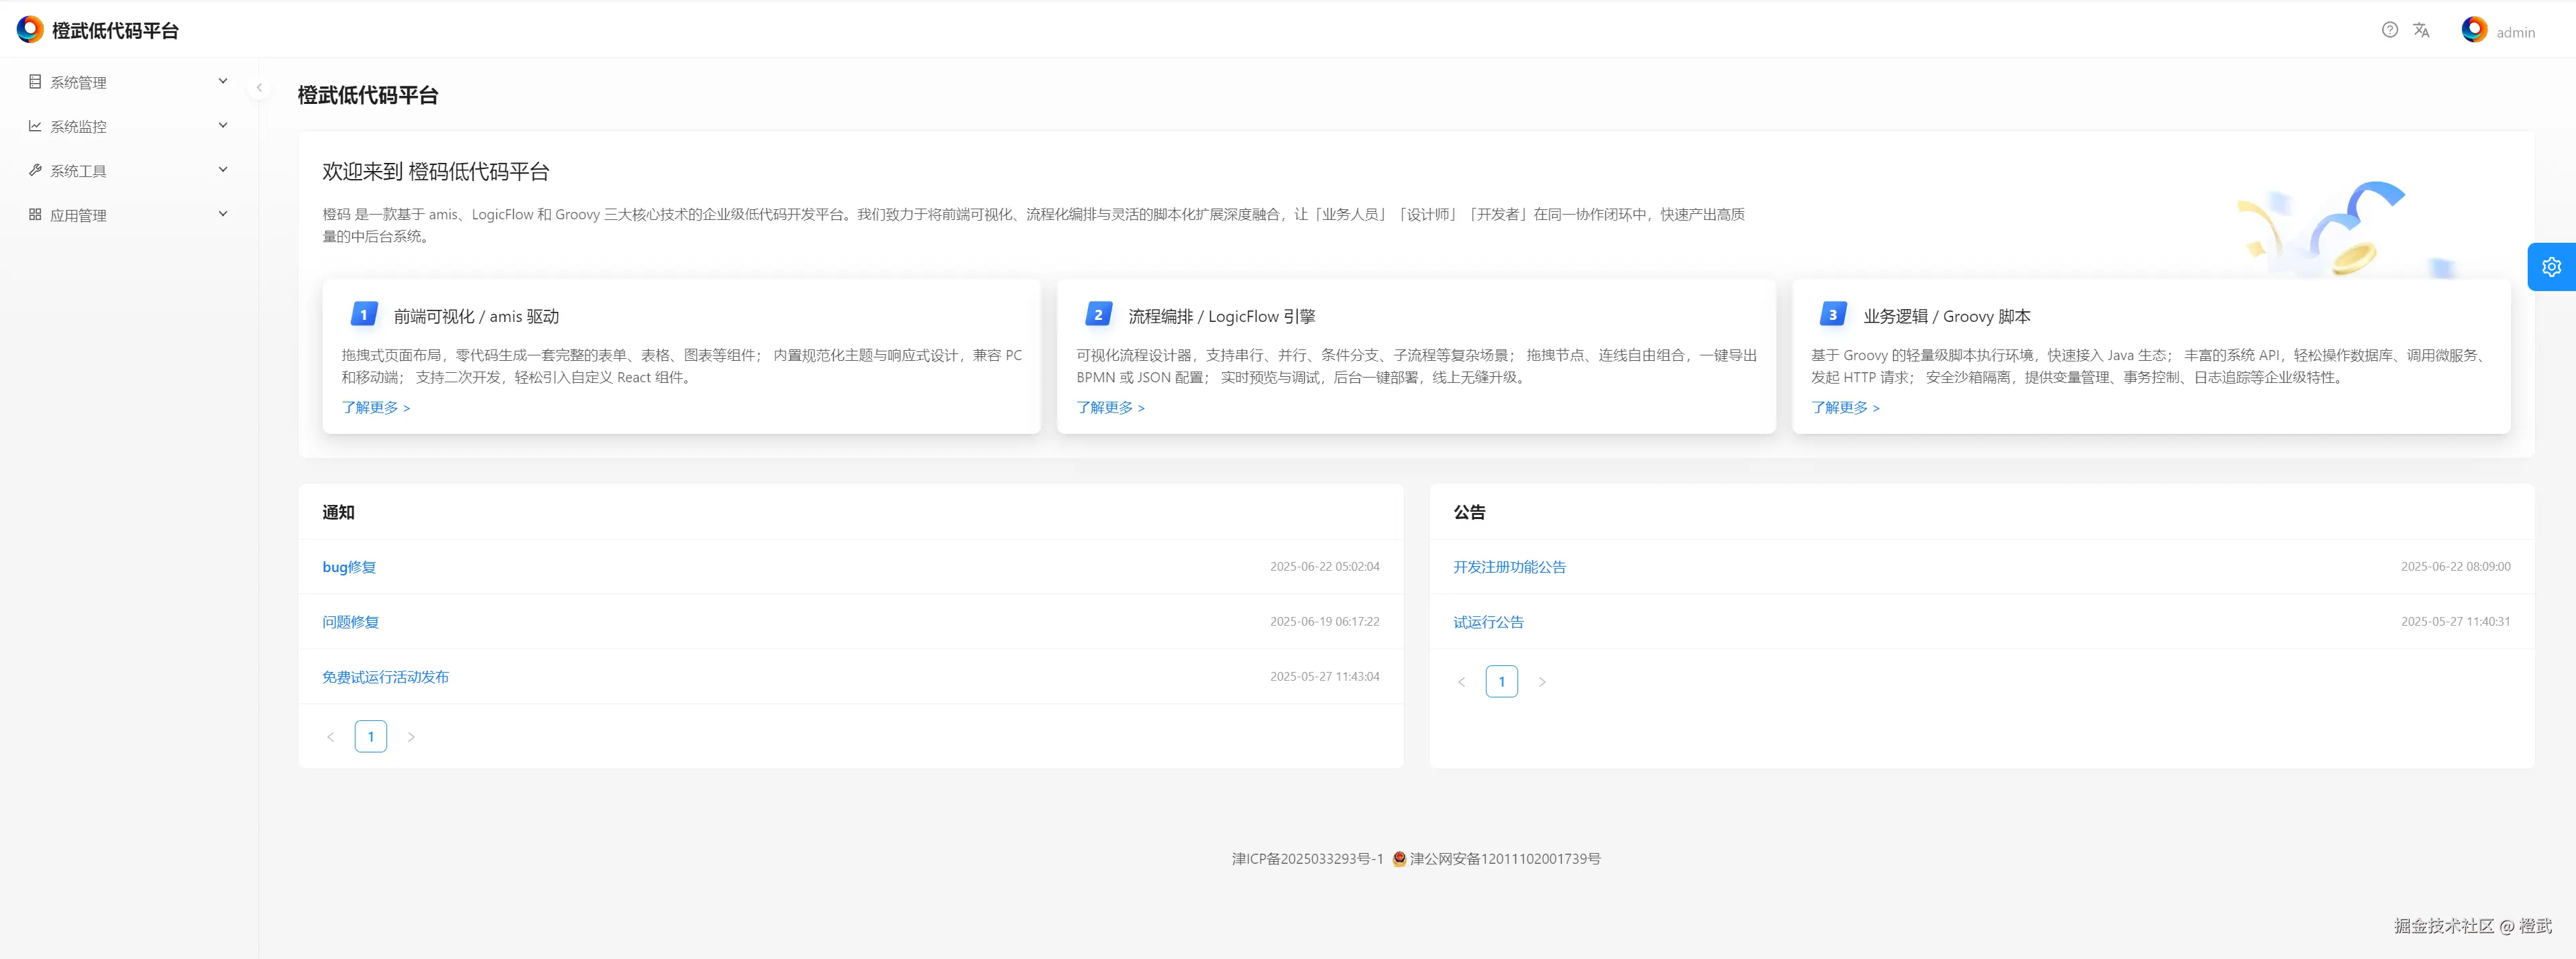Open the 系统工具 menu item
The image size is (2576, 959).
pos(78,171)
